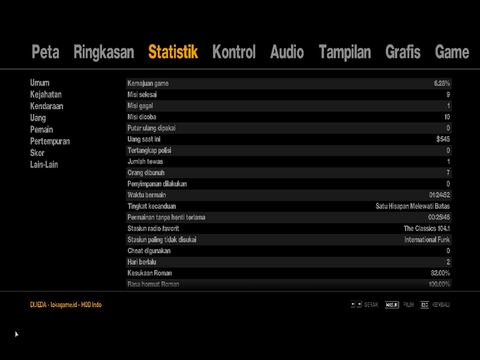The image size is (480, 360).
Task: Click the Kemajuan game statistic row
Action: pos(289,83)
